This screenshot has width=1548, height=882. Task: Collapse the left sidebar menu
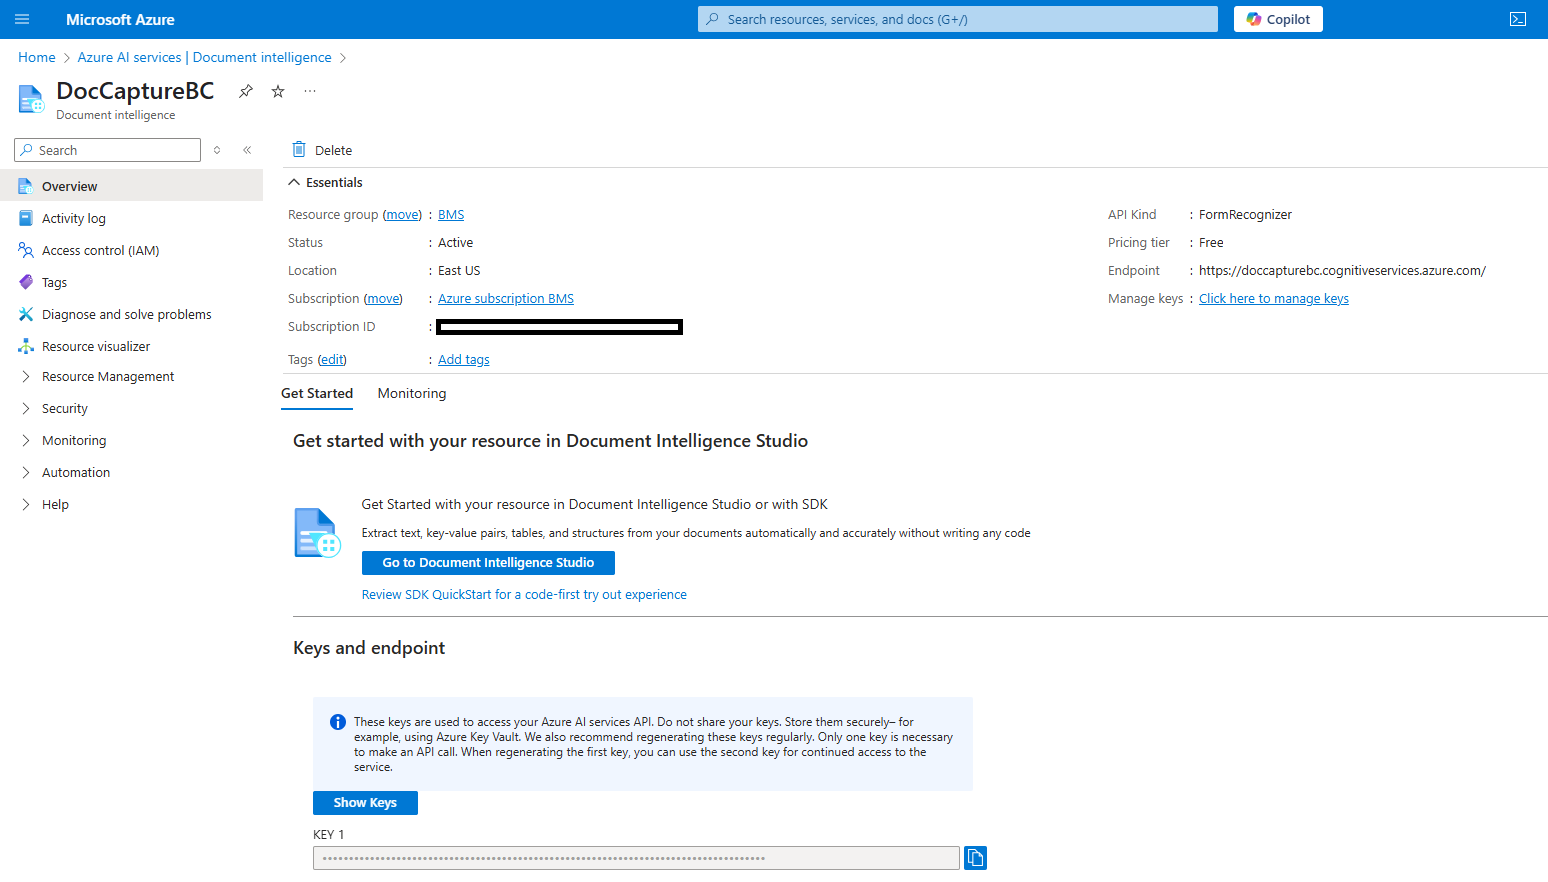pyautogui.click(x=247, y=150)
